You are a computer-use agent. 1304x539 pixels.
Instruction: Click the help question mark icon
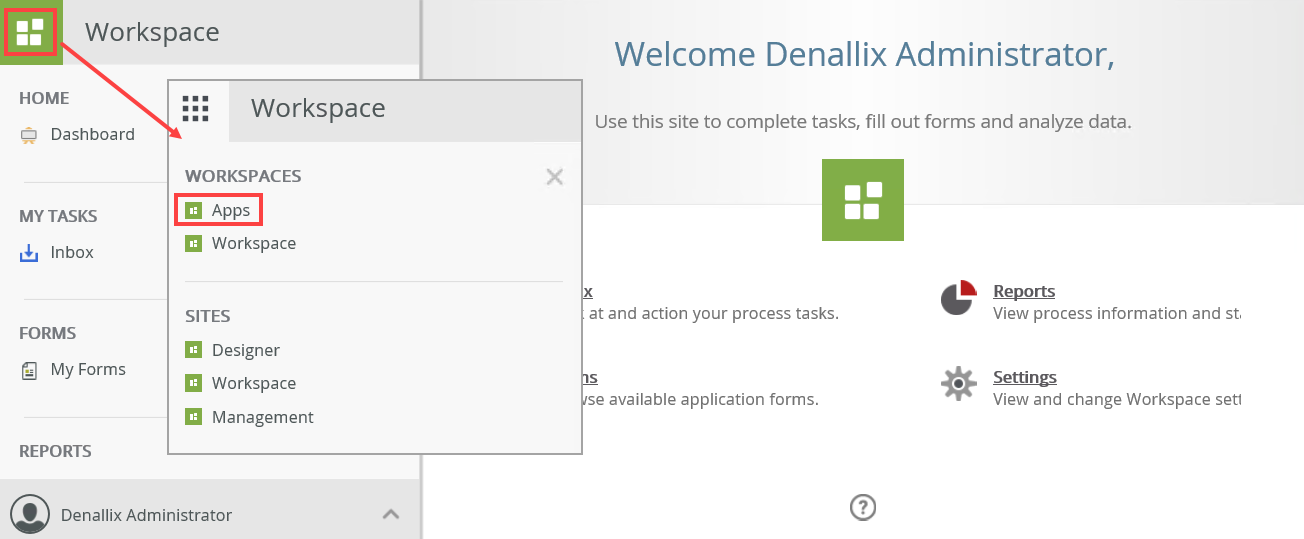pos(862,508)
